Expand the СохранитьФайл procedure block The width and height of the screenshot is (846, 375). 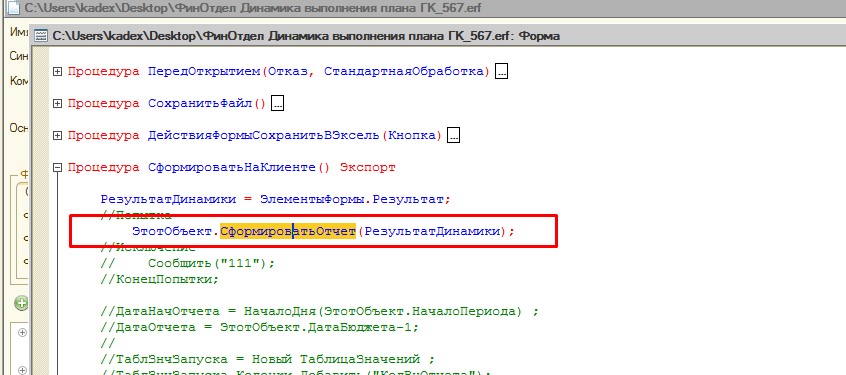point(57,104)
